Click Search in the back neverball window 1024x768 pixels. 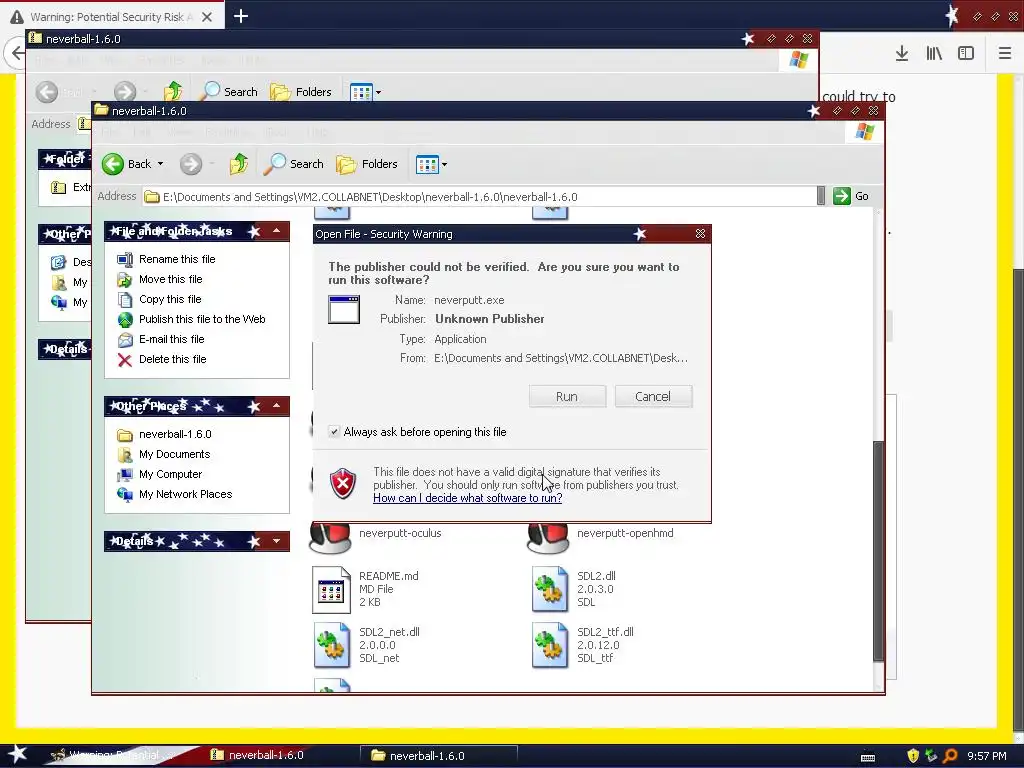tap(229, 92)
